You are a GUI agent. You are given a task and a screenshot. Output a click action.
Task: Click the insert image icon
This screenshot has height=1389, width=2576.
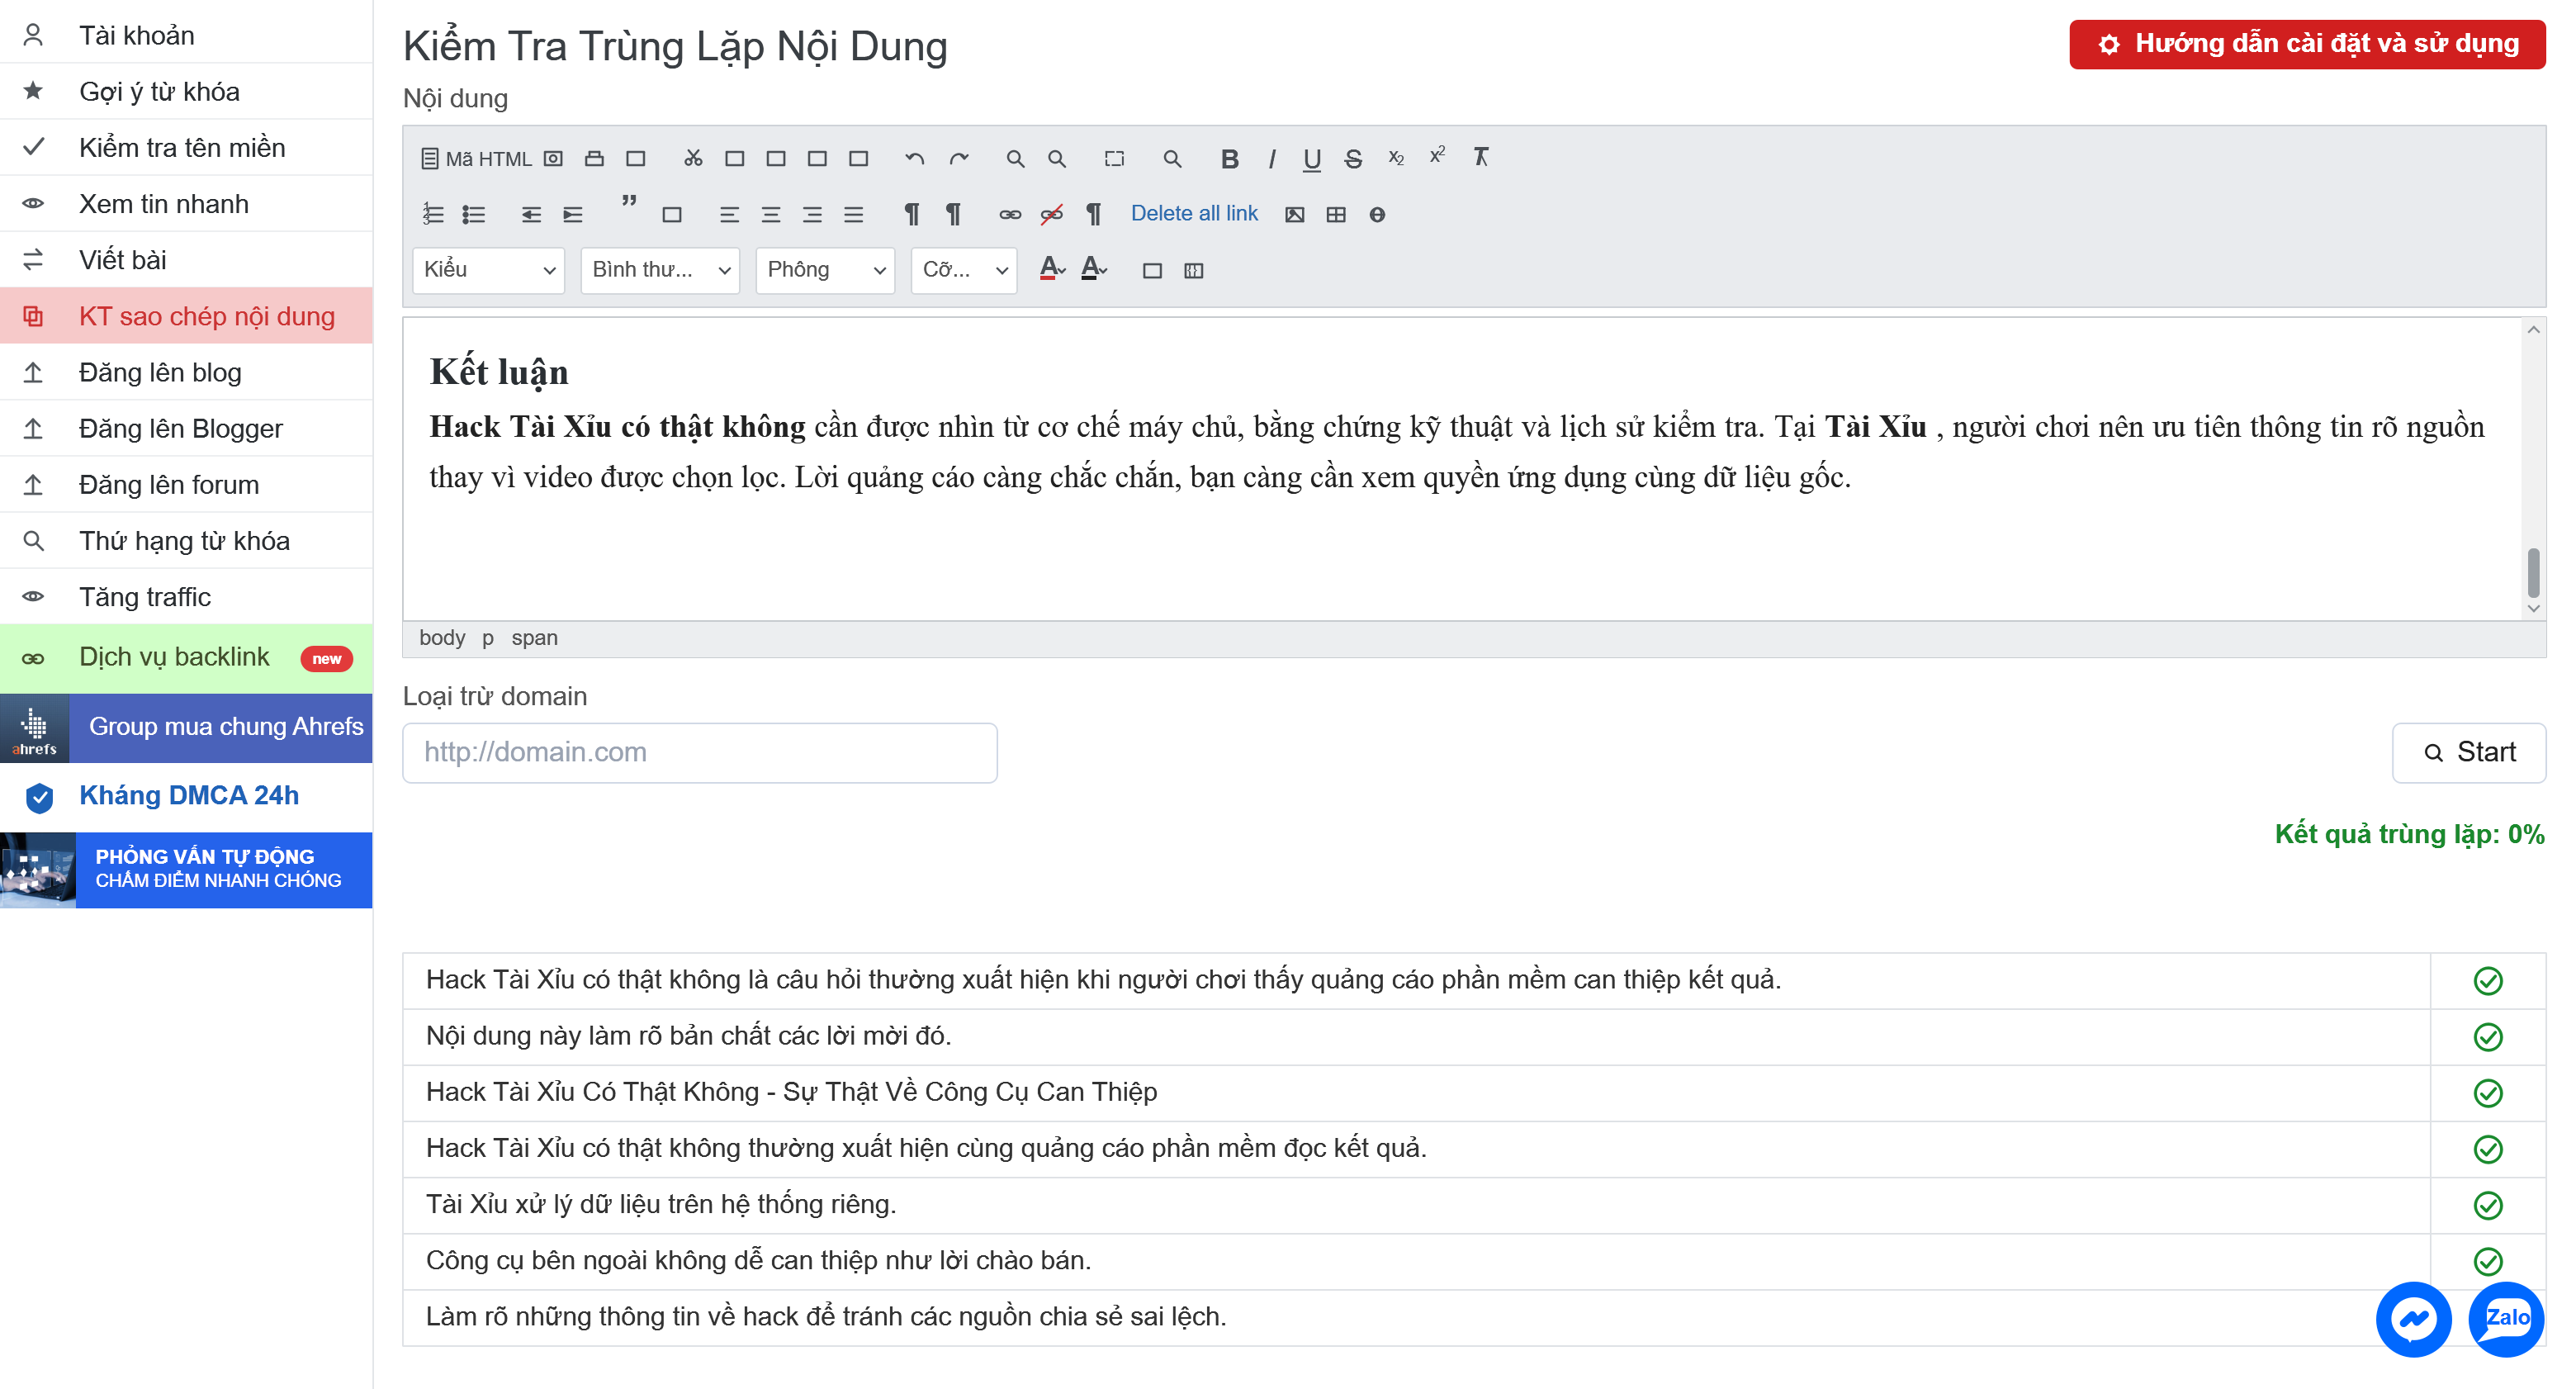(1294, 214)
